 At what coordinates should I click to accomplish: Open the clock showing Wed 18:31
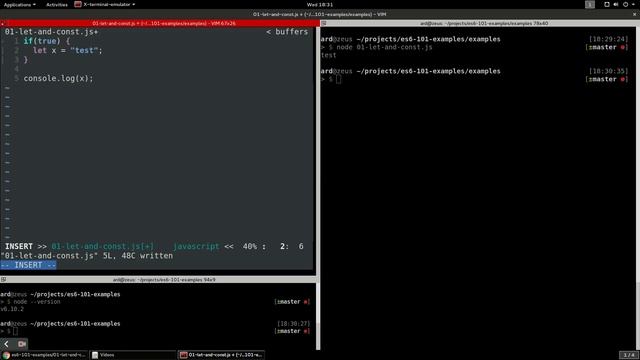[x=320, y=4]
